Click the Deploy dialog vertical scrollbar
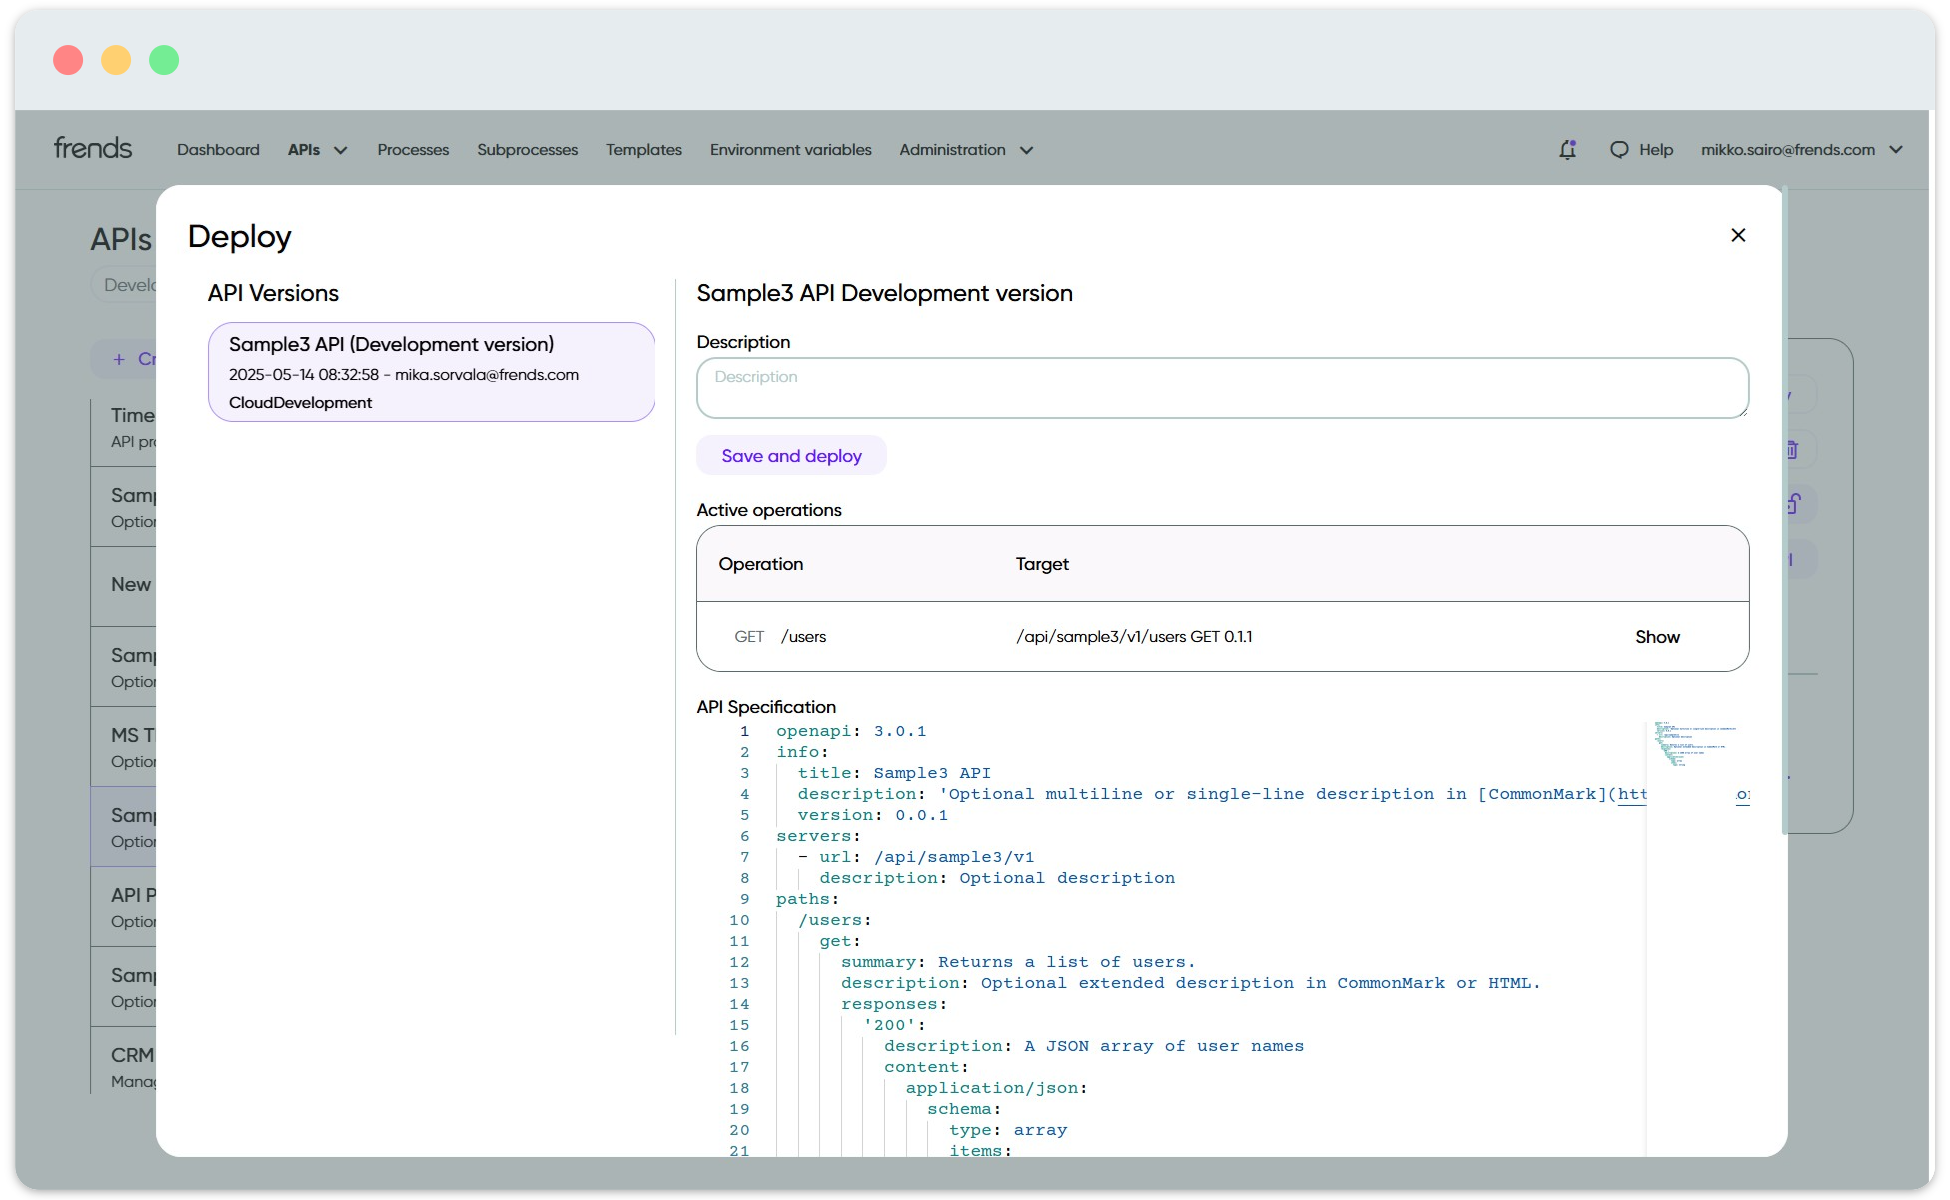 click(x=1784, y=510)
